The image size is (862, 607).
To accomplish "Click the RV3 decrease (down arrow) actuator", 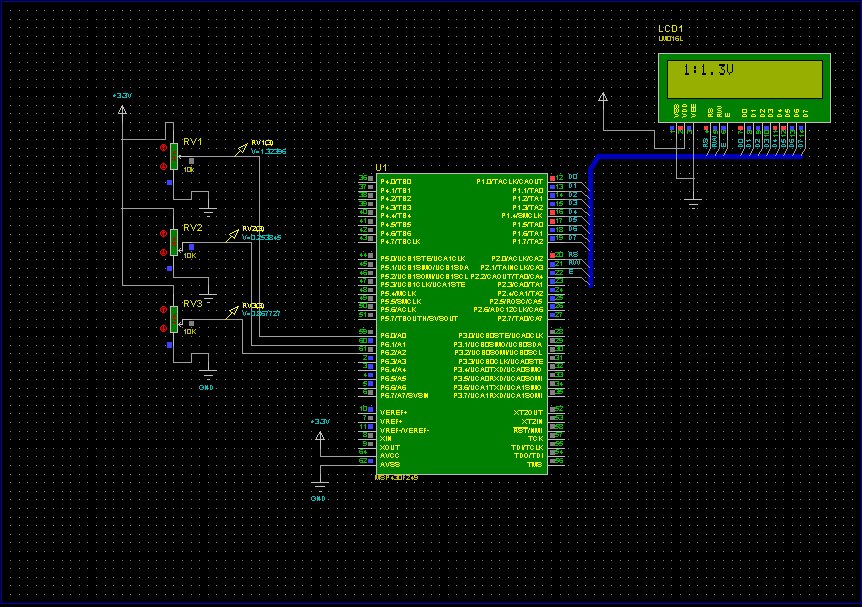I will [163, 328].
